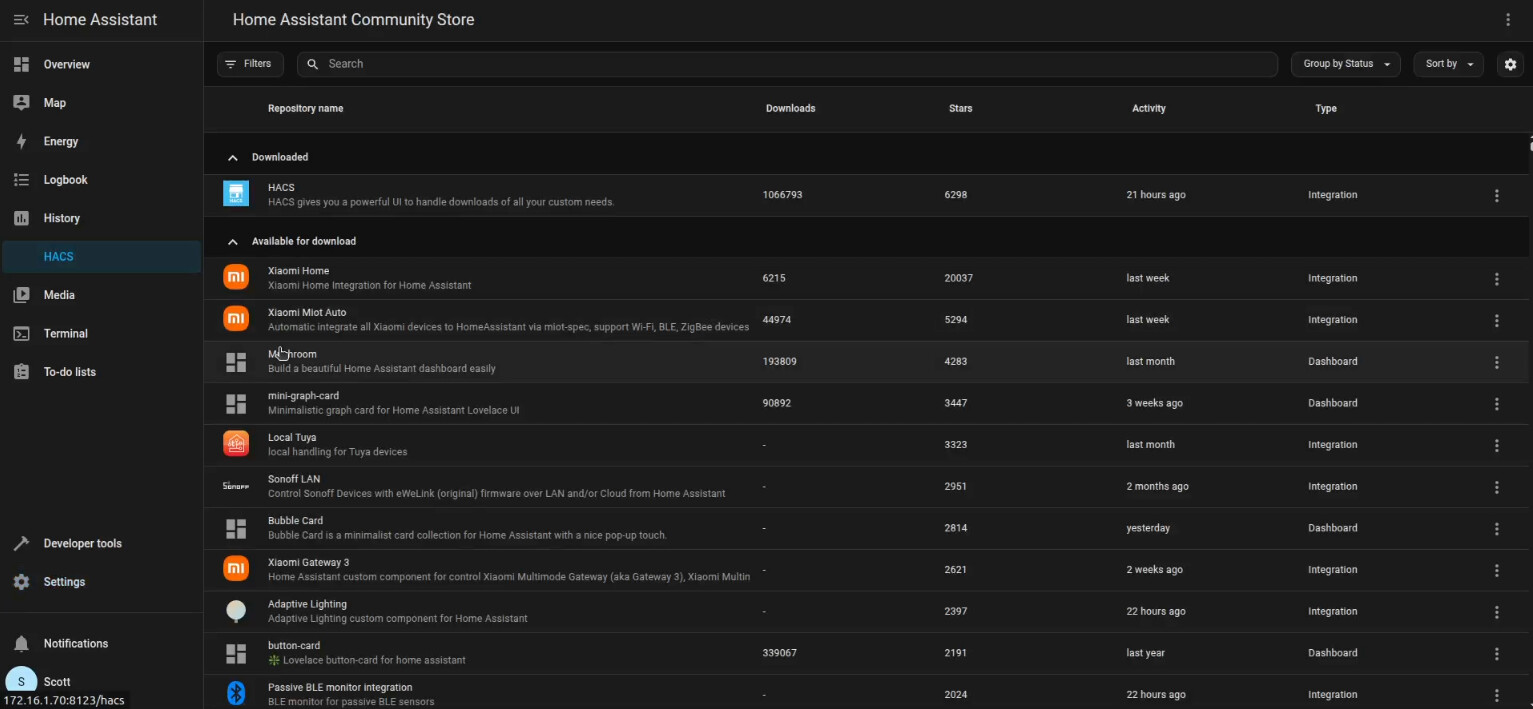This screenshot has width=1533, height=709.
Task: Open Developer tools hammer icon
Action: 21,544
